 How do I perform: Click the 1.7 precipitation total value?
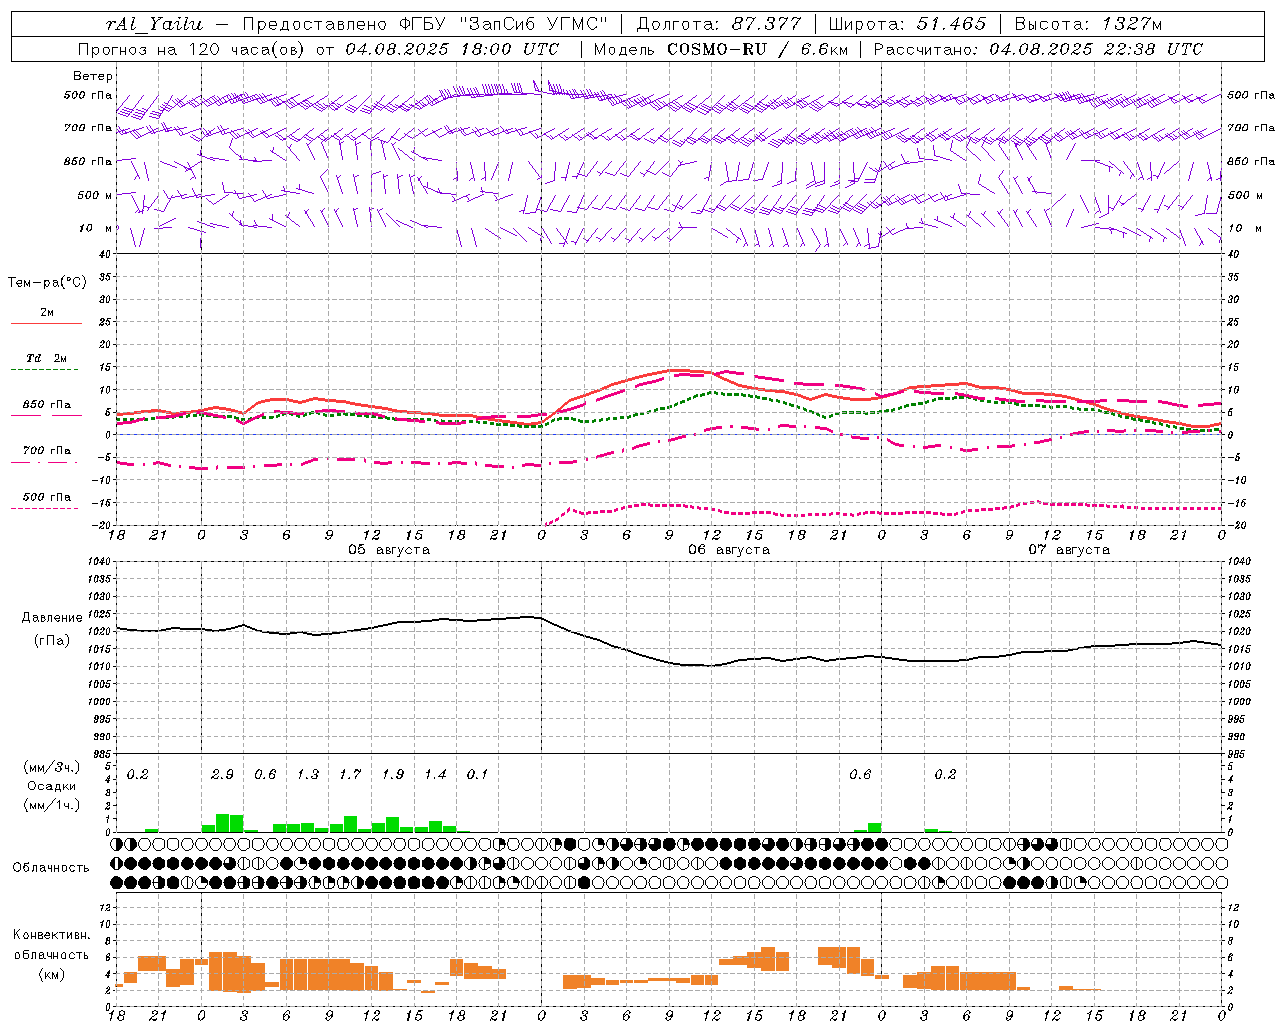coord(350,774)
